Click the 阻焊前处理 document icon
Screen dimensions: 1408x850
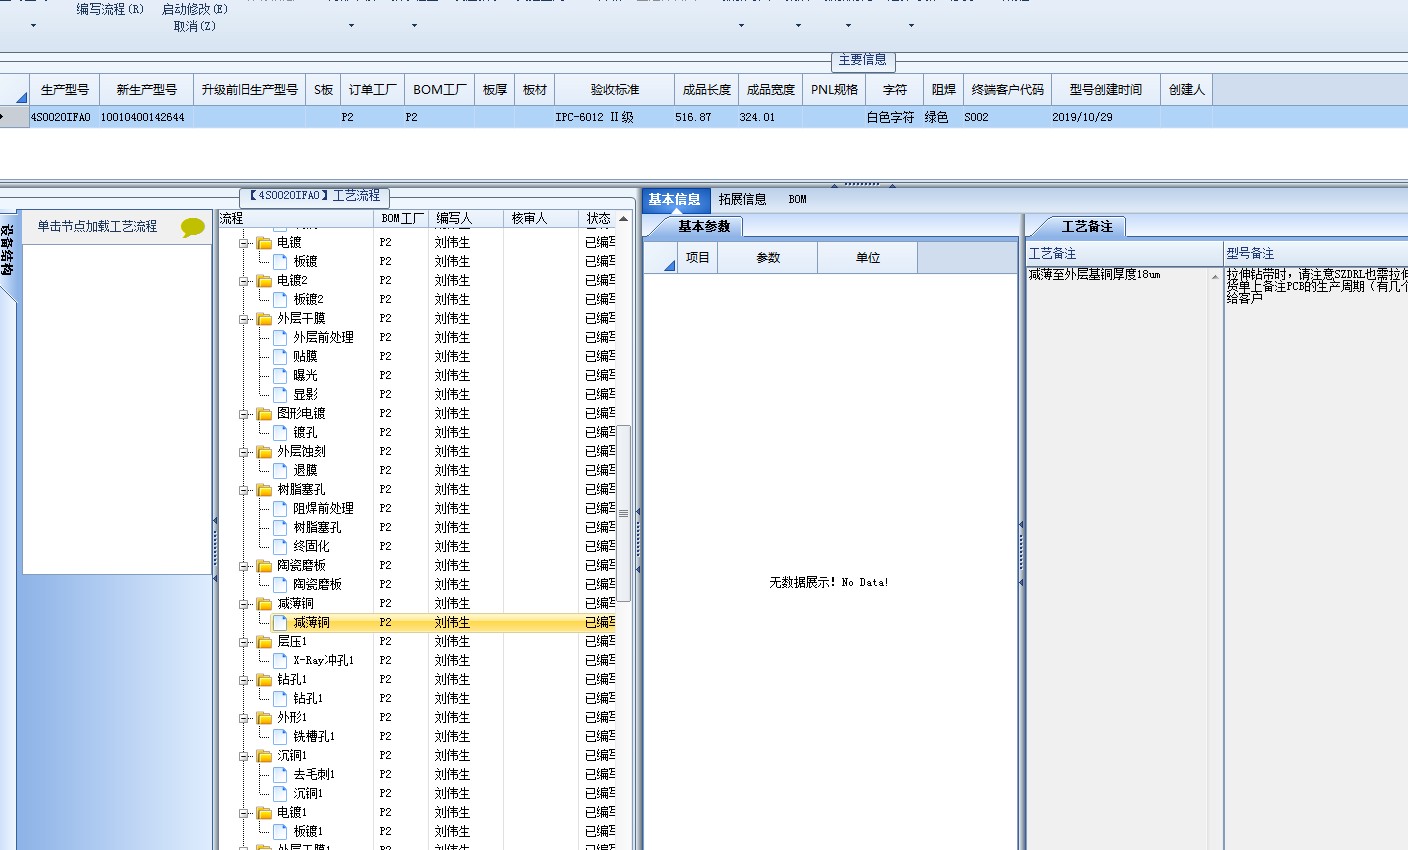pos(281,508)
